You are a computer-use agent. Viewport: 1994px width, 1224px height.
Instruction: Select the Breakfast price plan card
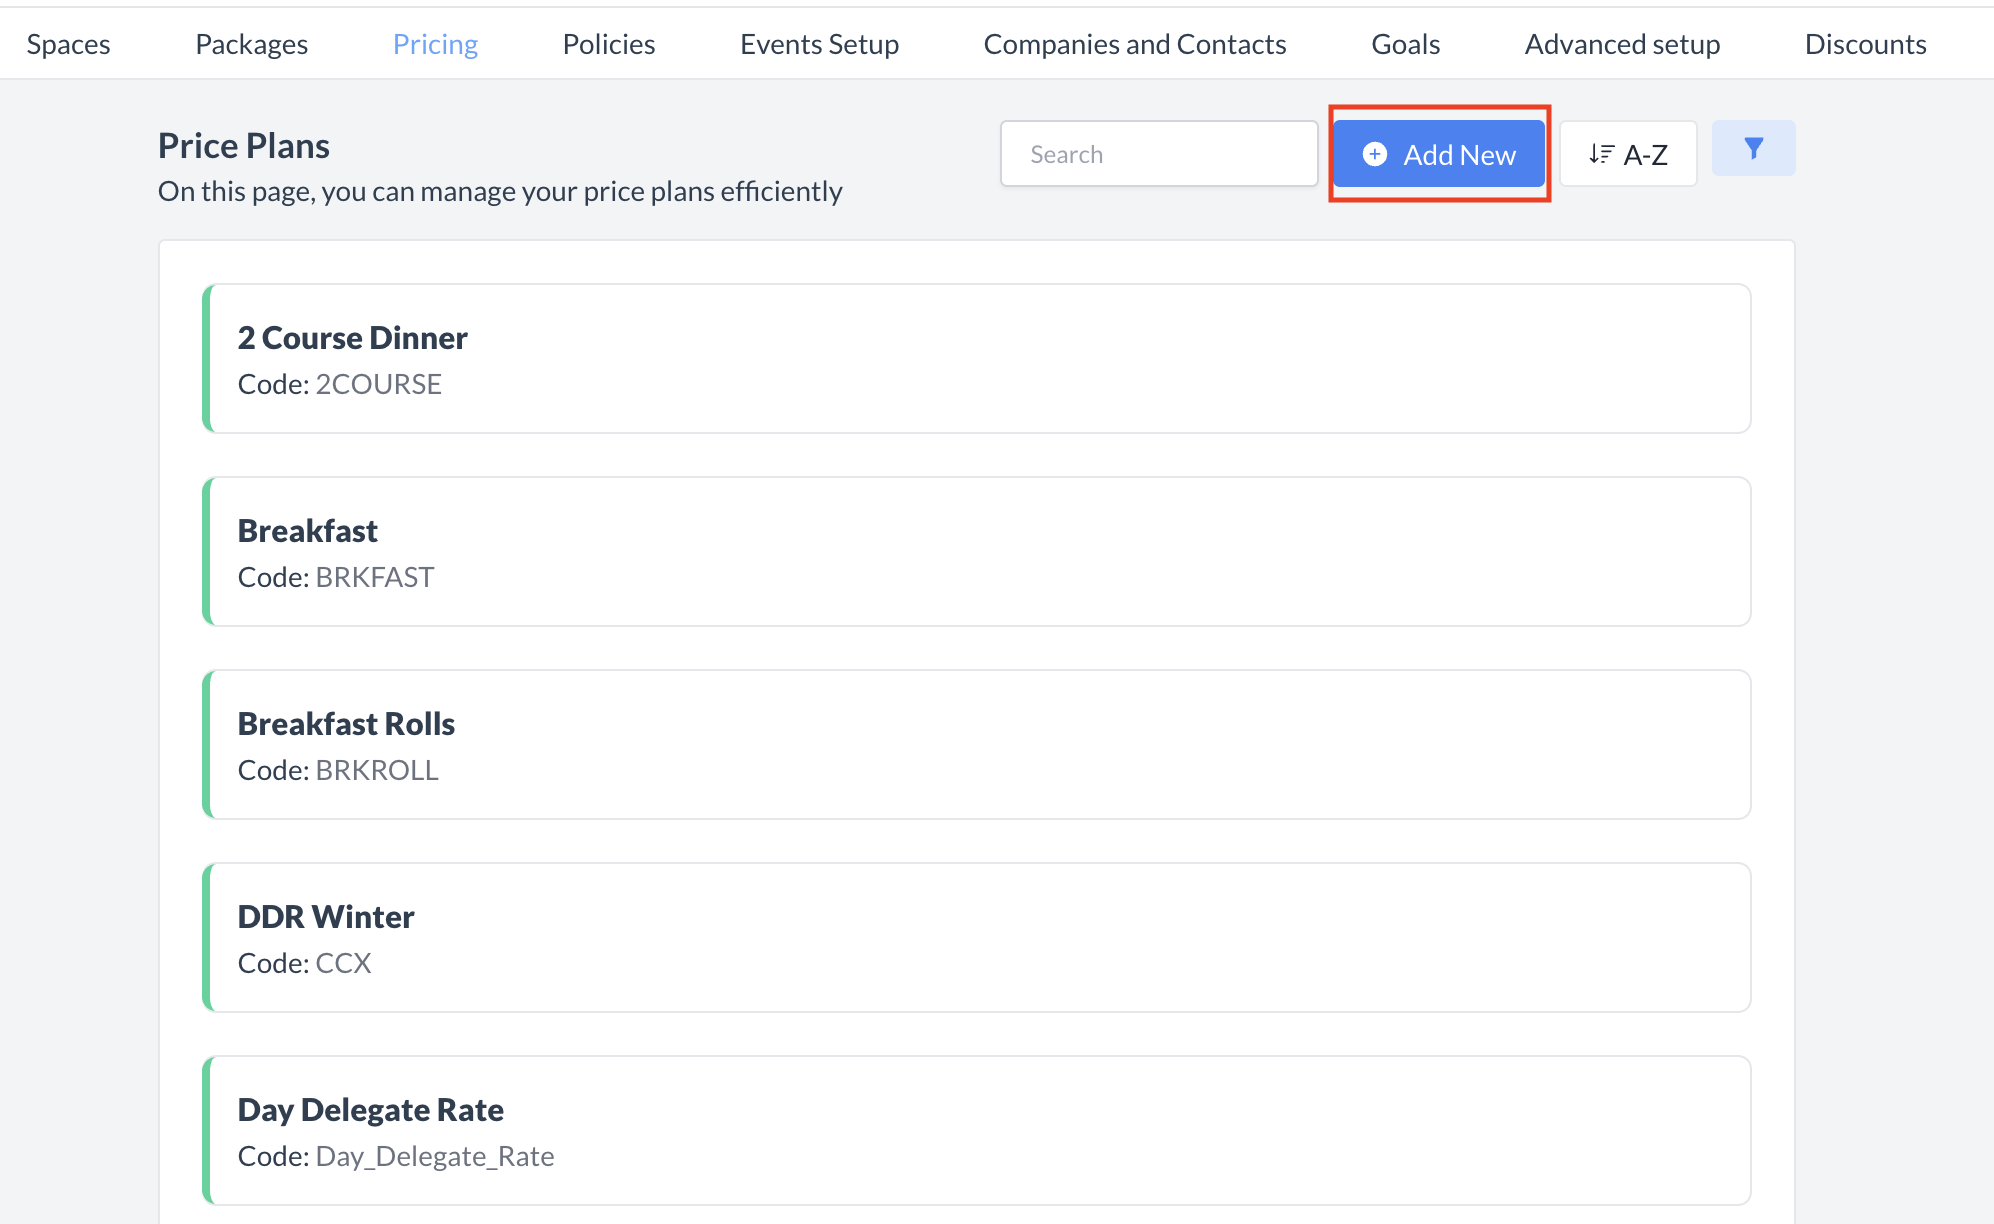[976, 551]
